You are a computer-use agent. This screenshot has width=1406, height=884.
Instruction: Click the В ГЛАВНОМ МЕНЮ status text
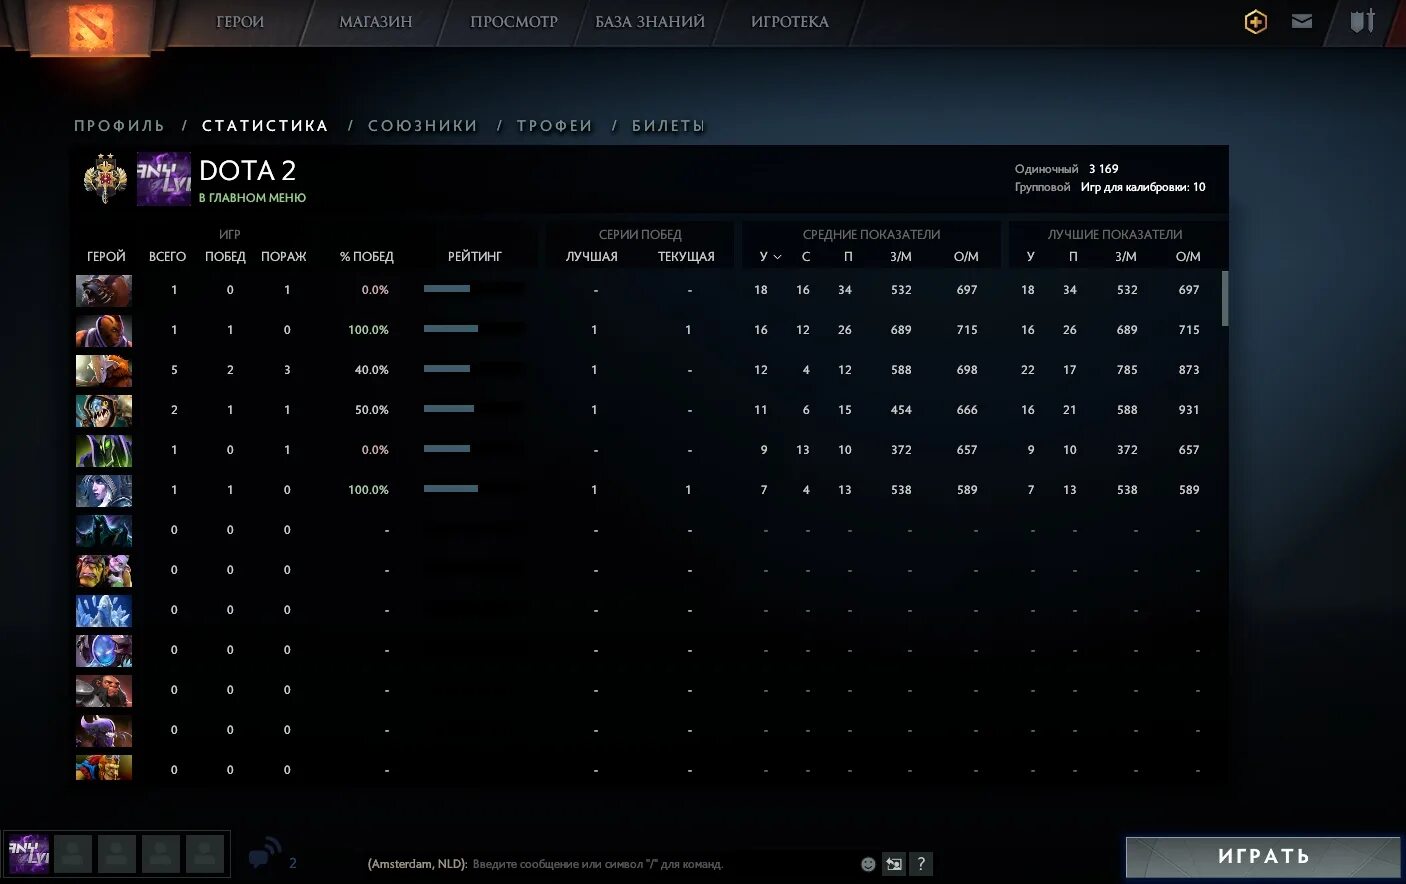pos(252,198)
